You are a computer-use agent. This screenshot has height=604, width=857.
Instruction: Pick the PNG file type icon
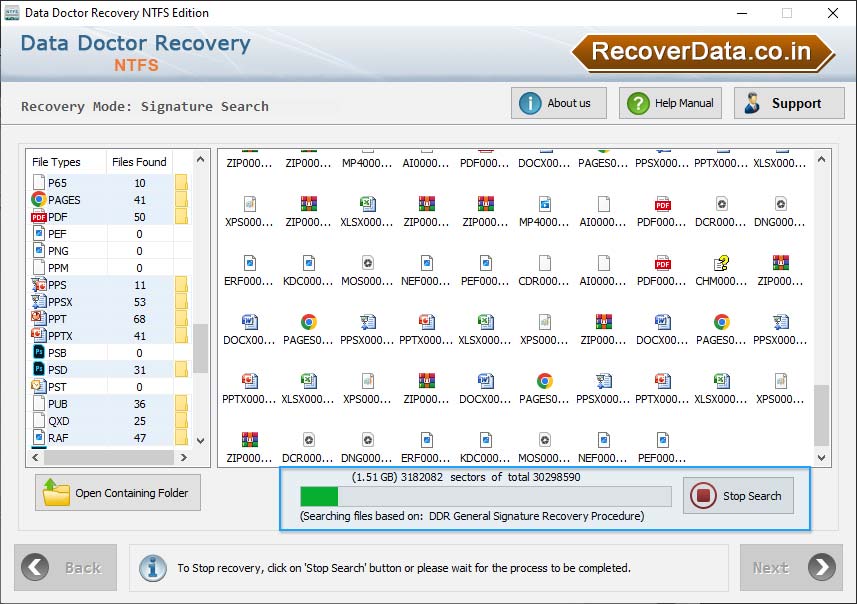[x=39, y=251]
